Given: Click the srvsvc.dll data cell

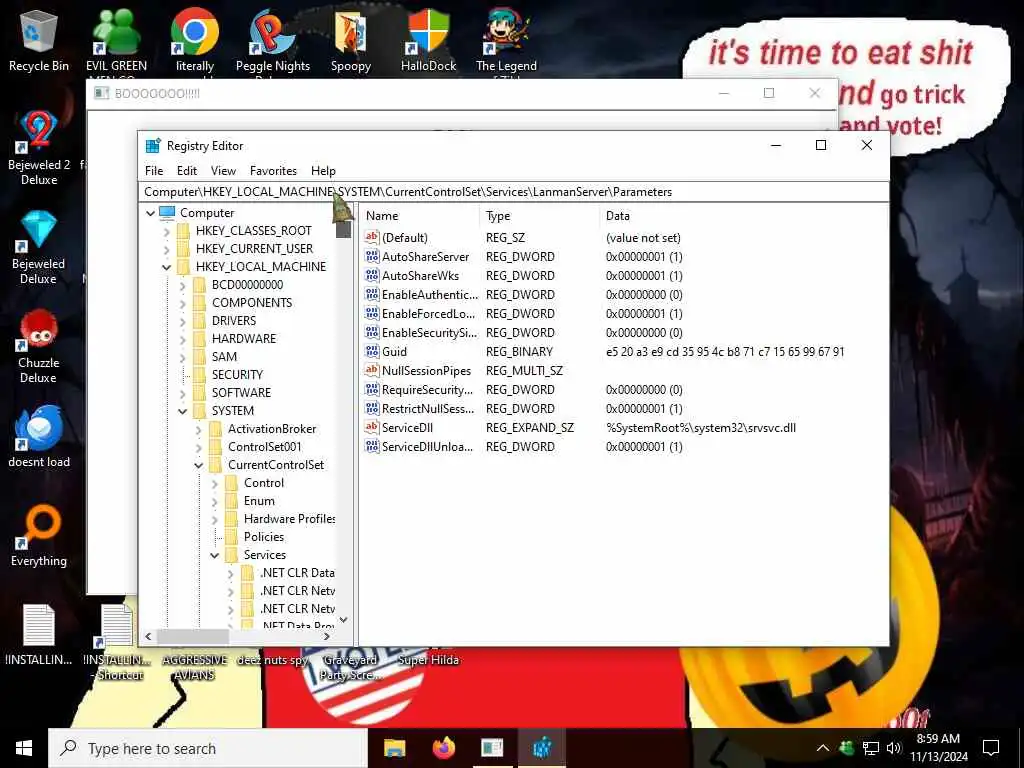Looking at the screenshot, I should pyautogui.click(x=701, y=428).
